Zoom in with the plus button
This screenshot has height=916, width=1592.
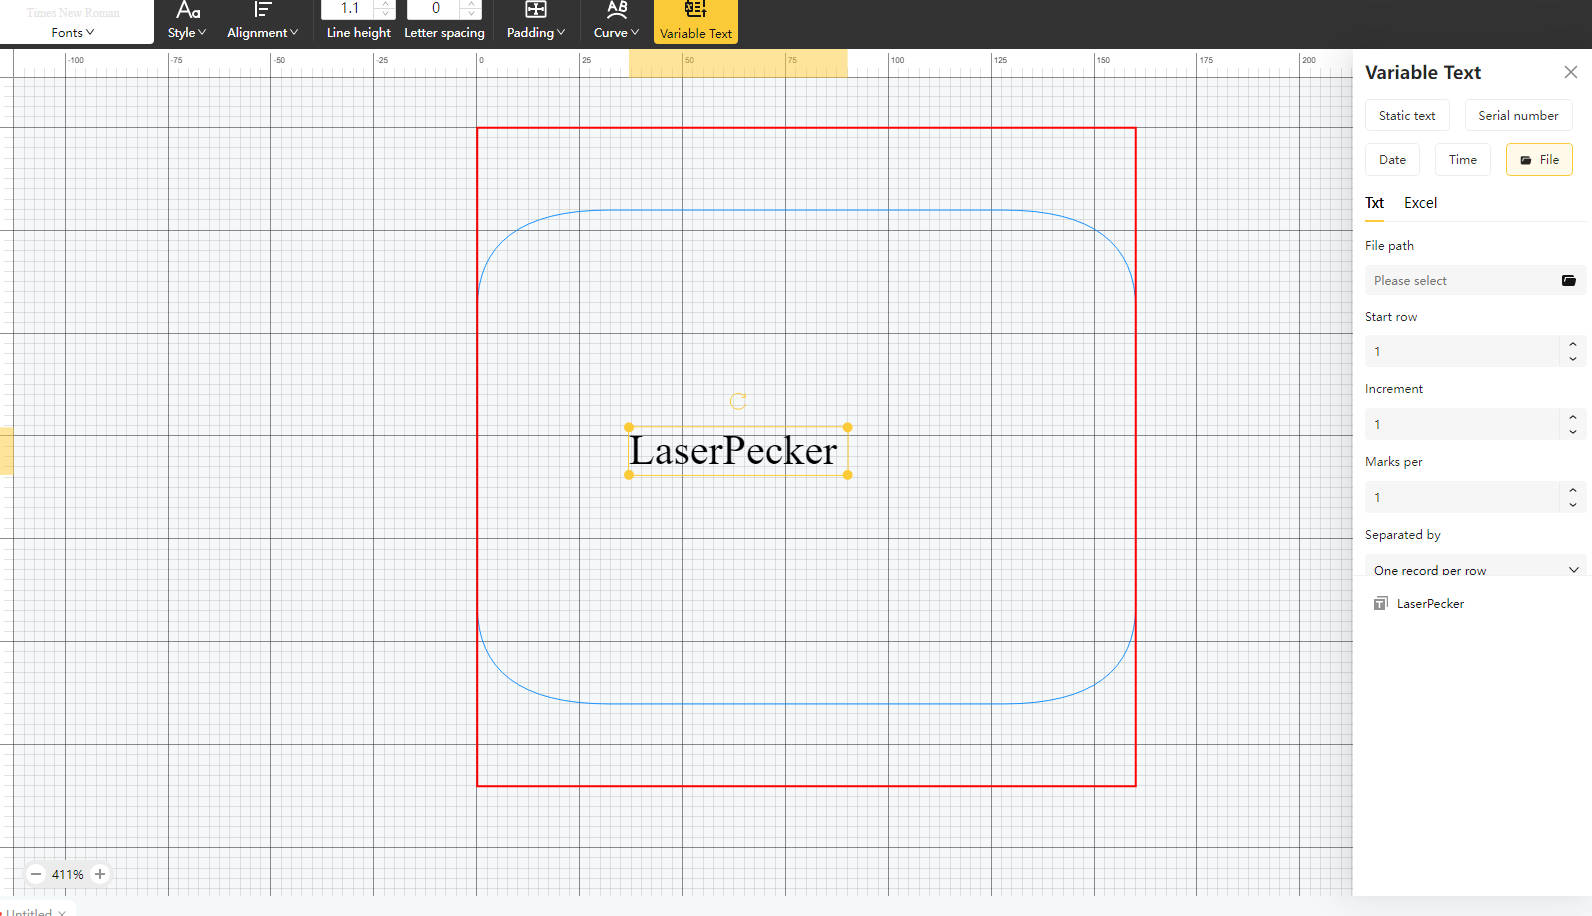pyautogui.click(x=100, y=874)
